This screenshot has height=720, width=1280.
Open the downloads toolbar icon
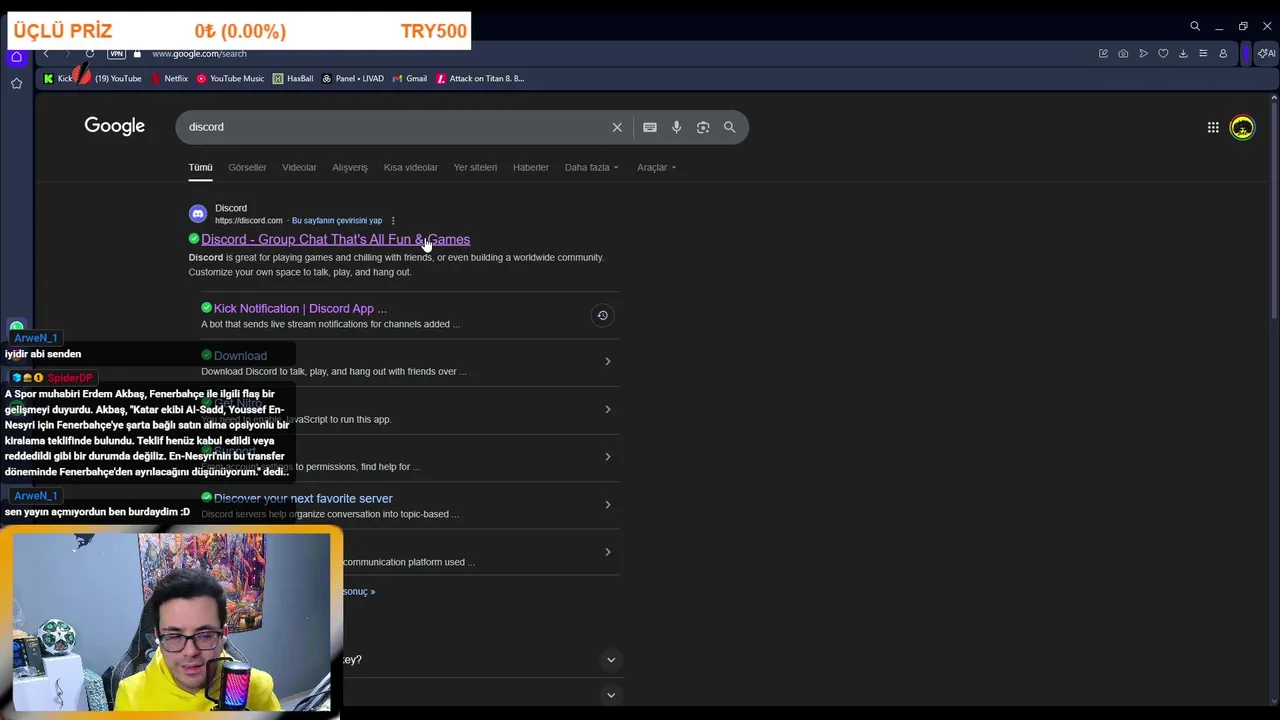click(1183, 54)
